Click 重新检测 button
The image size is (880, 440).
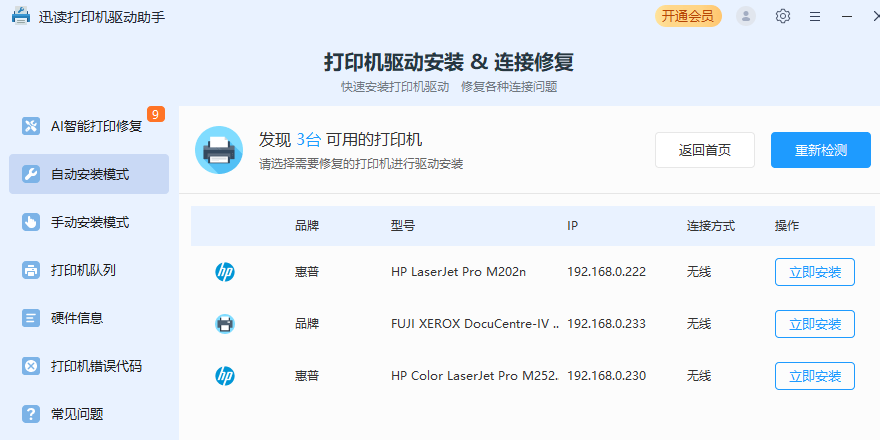pyautogui.click(x=821, y=150)
